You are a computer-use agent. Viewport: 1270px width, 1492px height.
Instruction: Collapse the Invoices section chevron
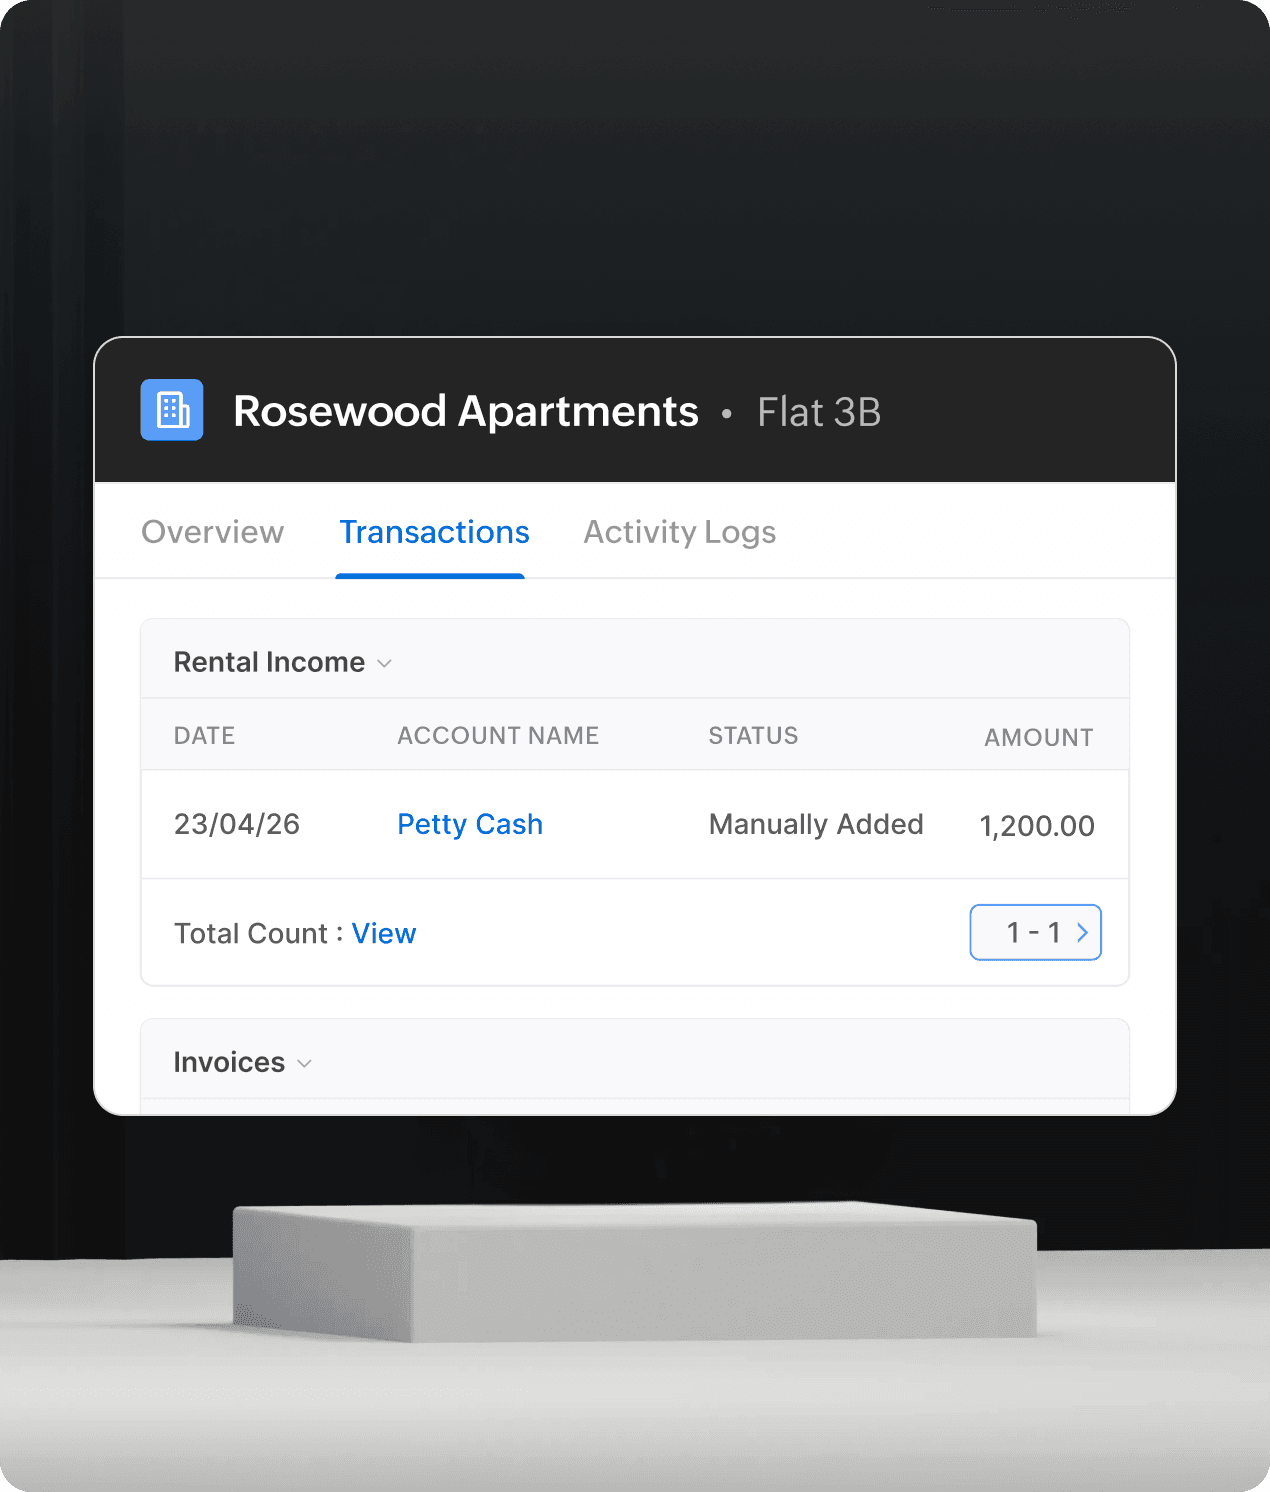(x=305, y=1063)
